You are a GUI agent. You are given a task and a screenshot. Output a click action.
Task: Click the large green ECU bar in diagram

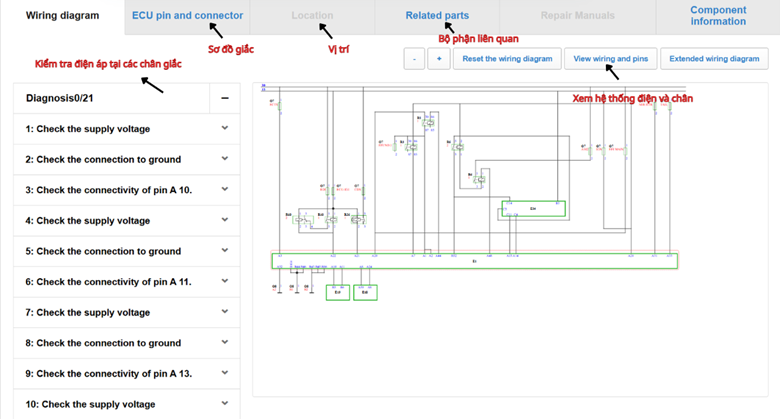[475, 261]
